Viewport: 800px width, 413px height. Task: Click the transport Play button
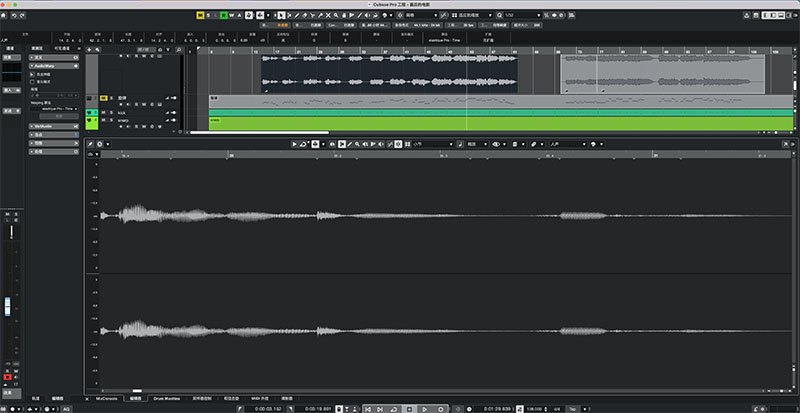coord(424,409)
